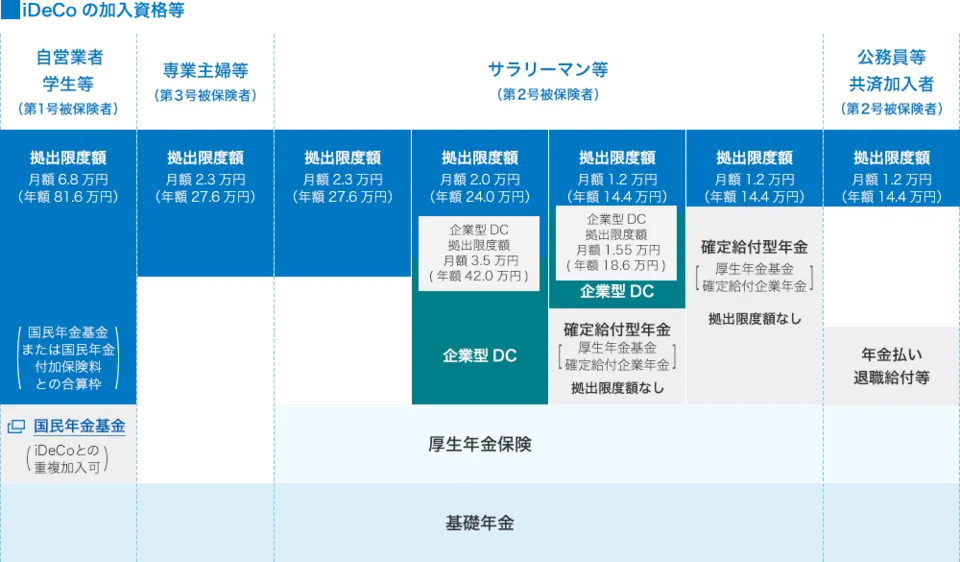The image size is (960, 562).
Task: Click 月額 6.8 万円 limit text
Action: click(69, 179)
